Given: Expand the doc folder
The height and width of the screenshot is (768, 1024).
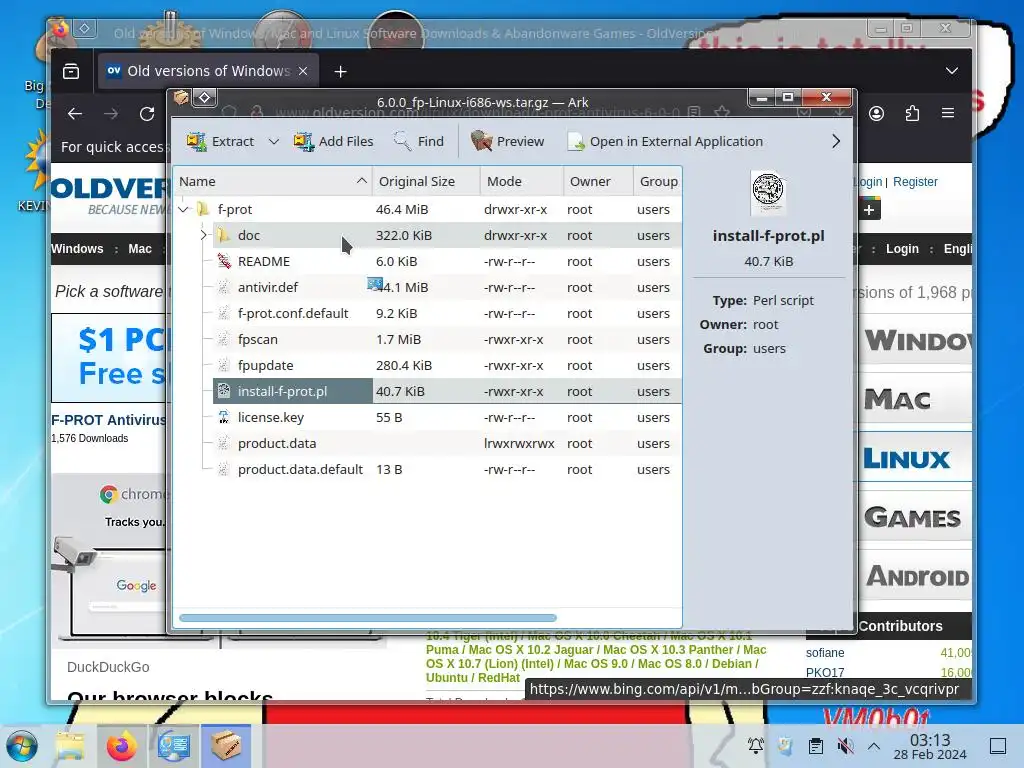Looking at the screenshot, I should pos(204,235).
